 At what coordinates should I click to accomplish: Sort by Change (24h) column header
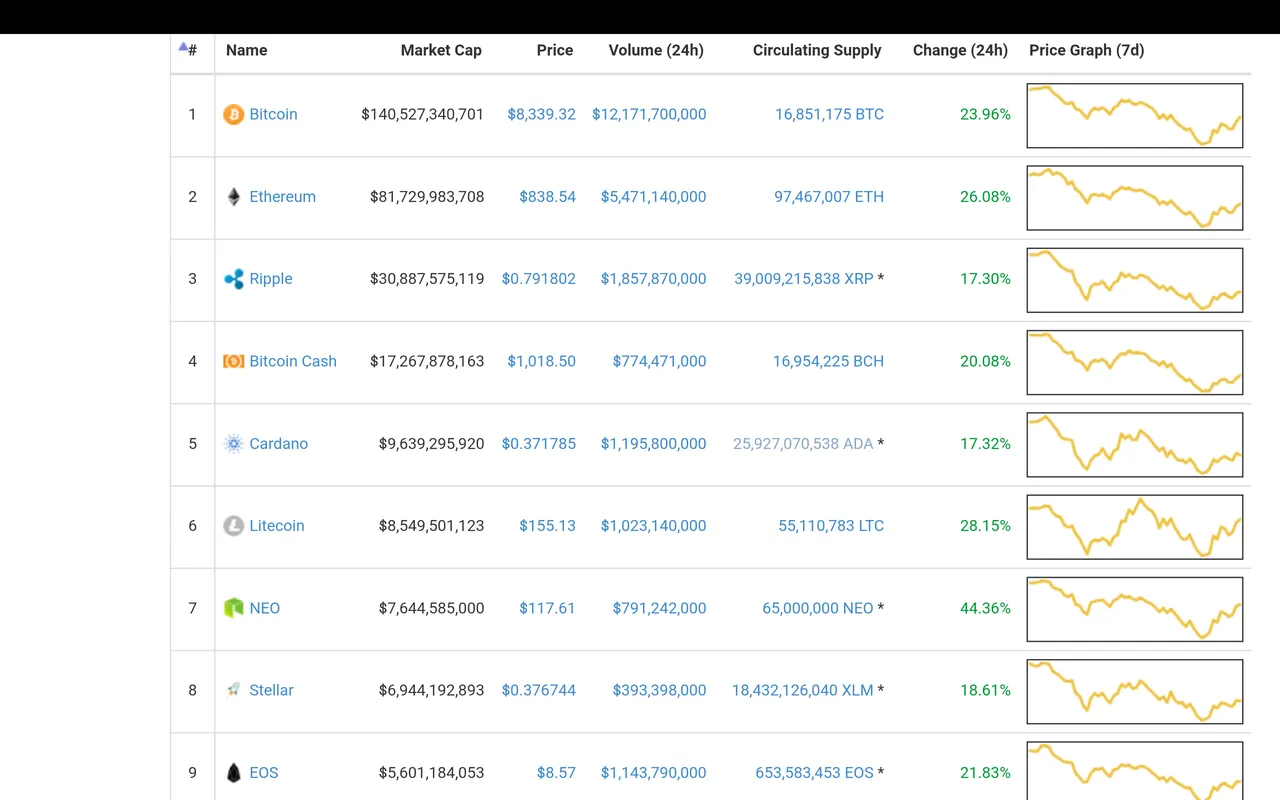(x=960, y=50)
